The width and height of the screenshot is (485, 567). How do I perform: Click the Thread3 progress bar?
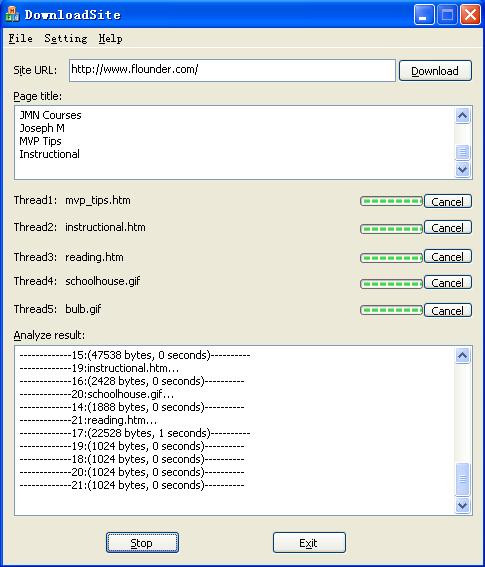pyautogui.click(x=391, y=257)
